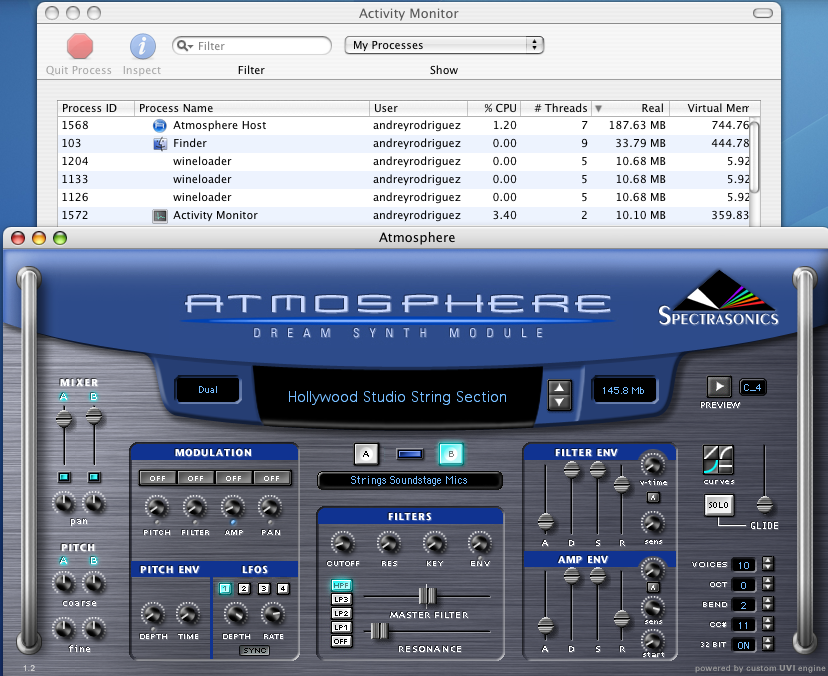Sort by % CPU column header
This screenshot has width=828, height=676.
click(x=493, y=108)
